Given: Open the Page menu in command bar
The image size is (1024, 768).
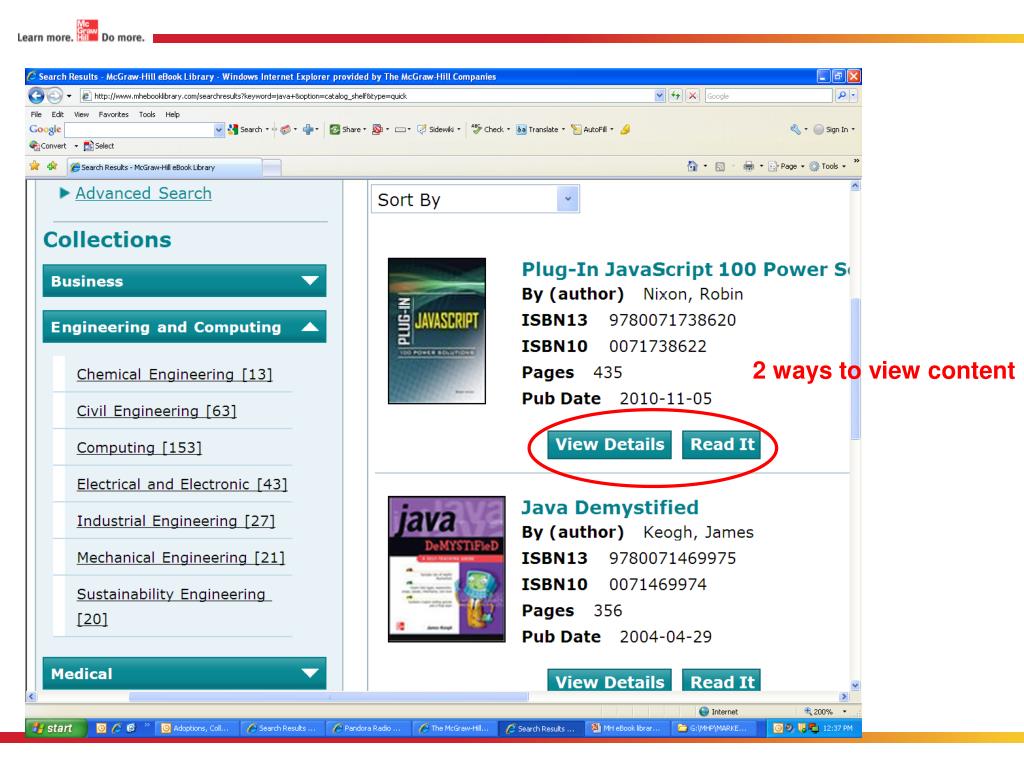Looking at the screenshot, I should [786, 166].
